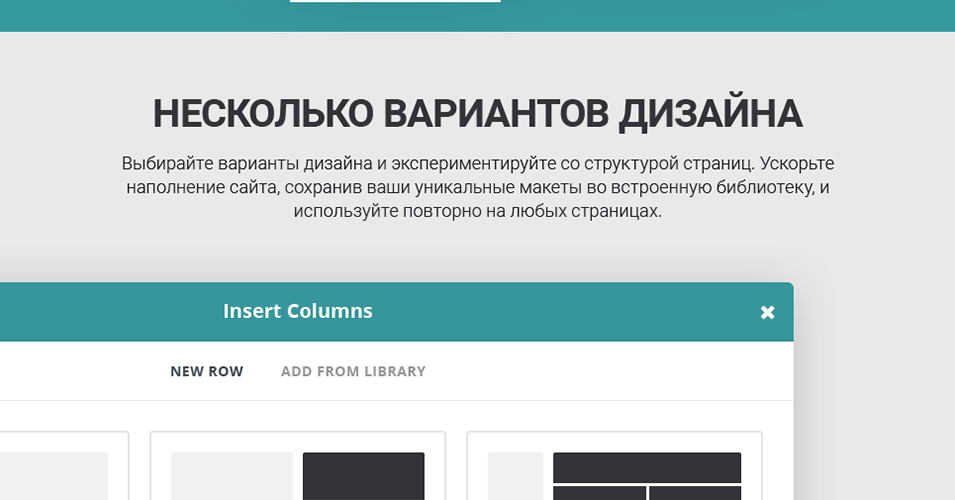Click the Insert Columns dialog title

pos(298,311)
